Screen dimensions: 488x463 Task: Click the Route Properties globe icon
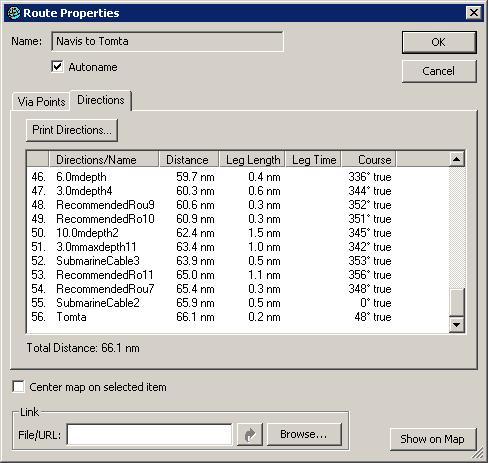[14, 13]
